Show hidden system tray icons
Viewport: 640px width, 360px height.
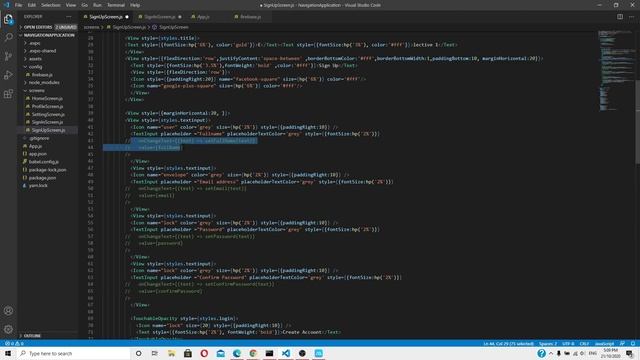point(551,353)
